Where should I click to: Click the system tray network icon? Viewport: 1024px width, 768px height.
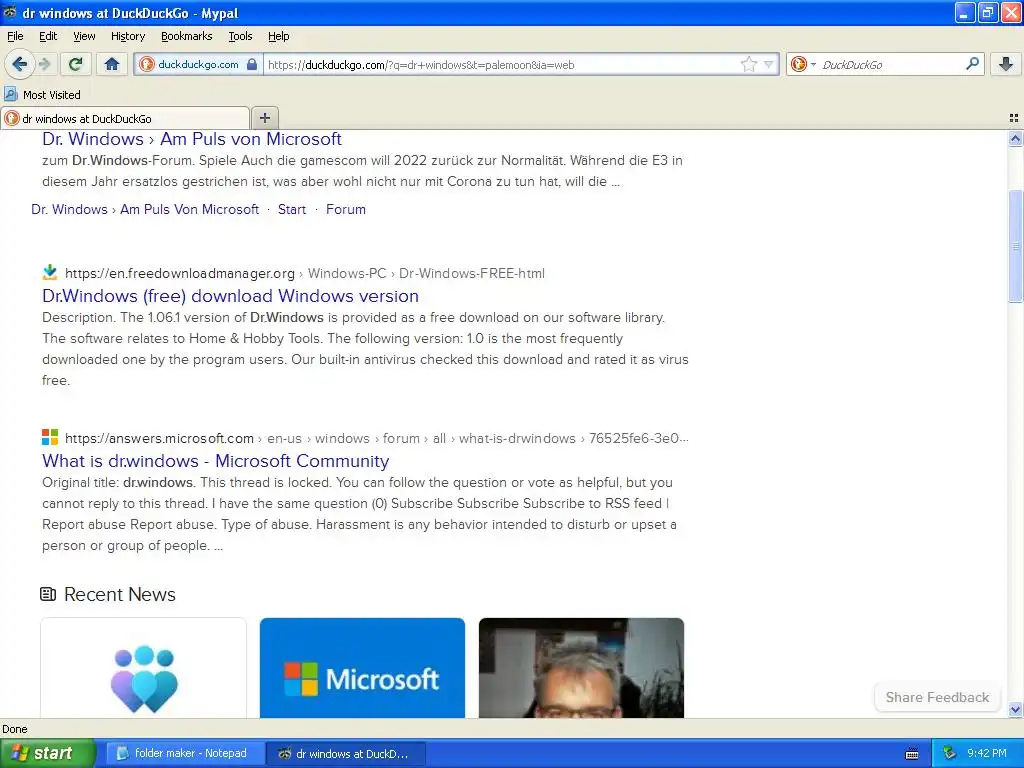950,754
